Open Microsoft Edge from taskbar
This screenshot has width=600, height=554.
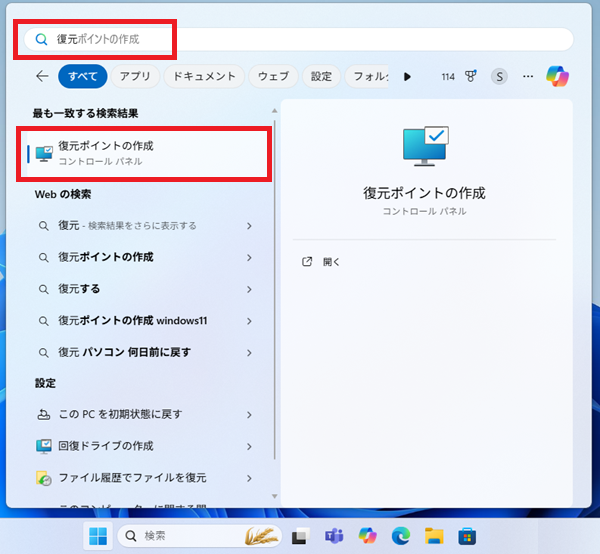(401, 536)
